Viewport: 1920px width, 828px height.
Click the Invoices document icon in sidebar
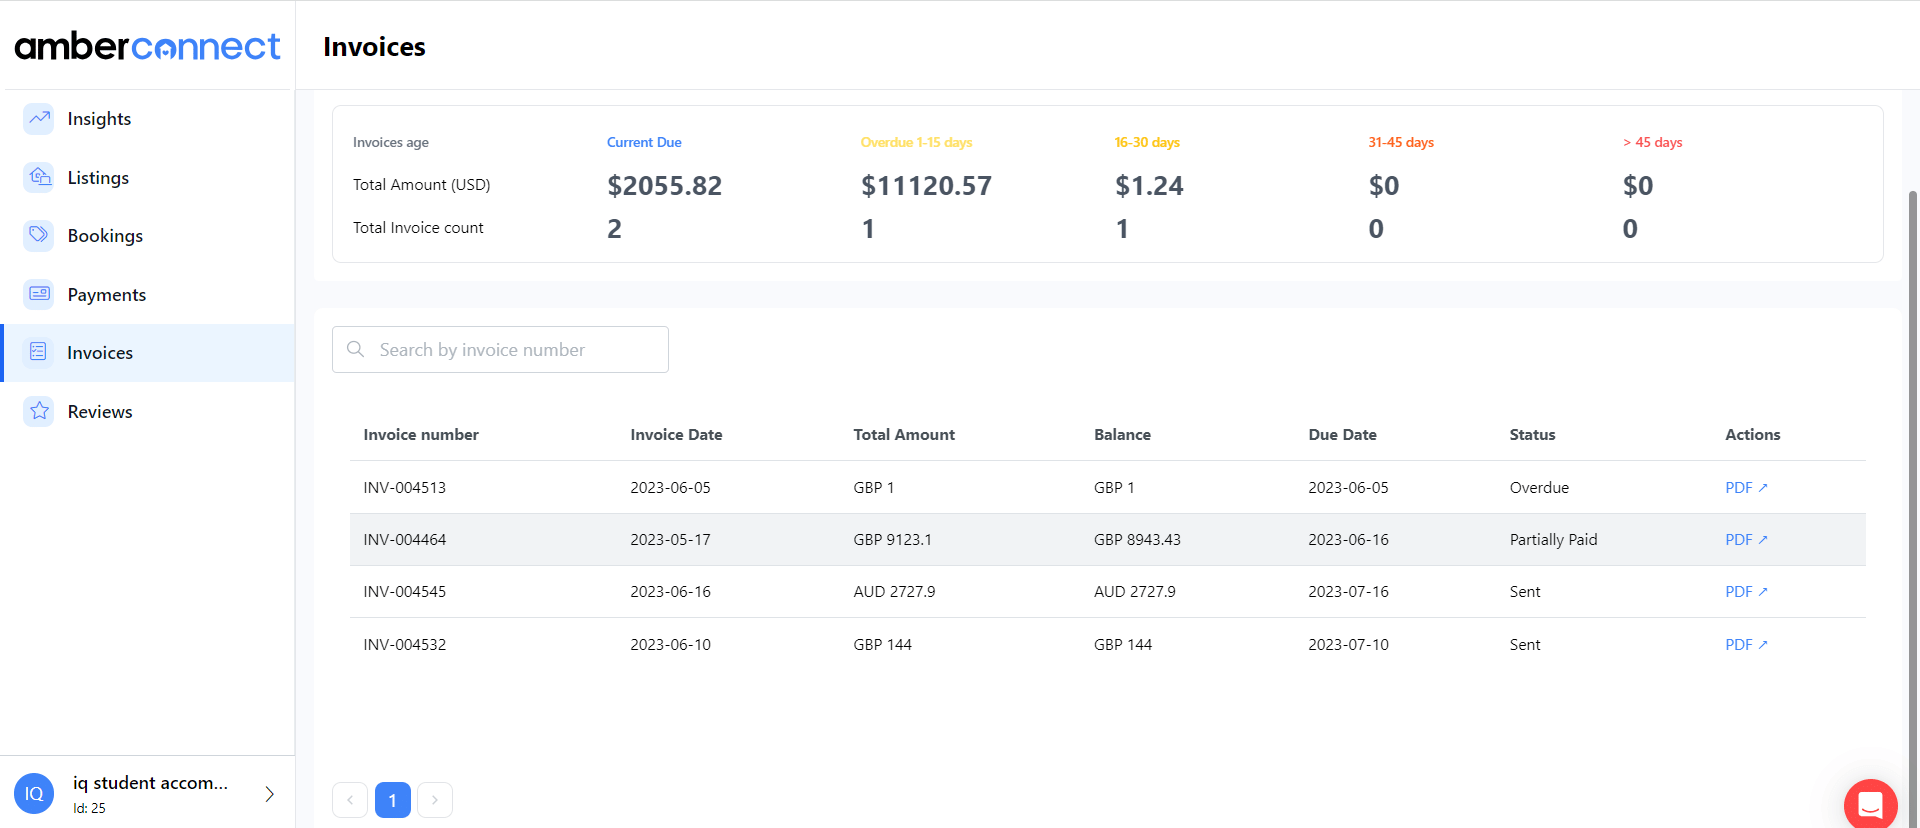[x=38, y=352]
